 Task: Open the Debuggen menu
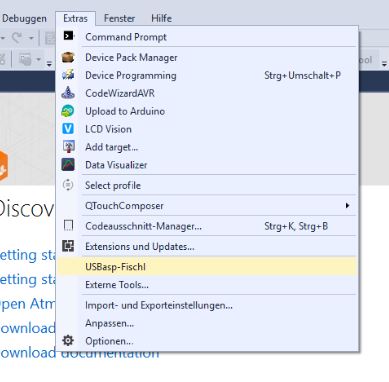(24, 18)
